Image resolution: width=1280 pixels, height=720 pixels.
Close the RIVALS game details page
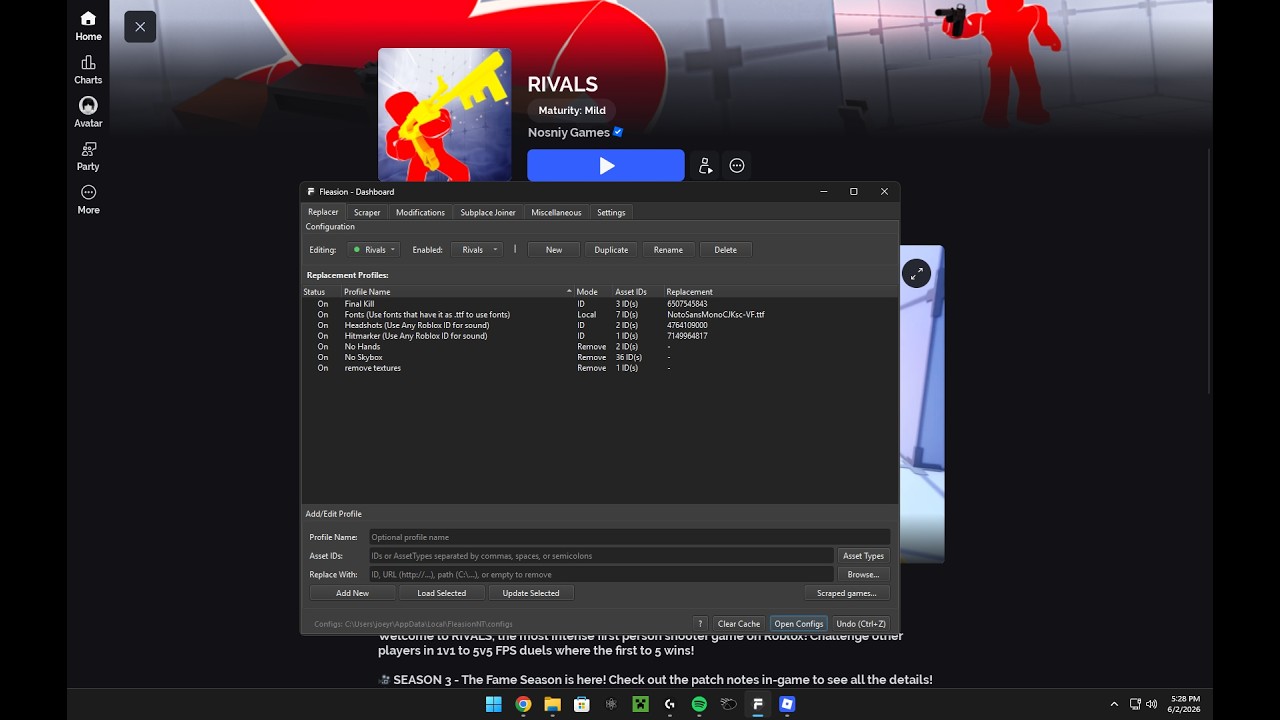coord(140,27)
